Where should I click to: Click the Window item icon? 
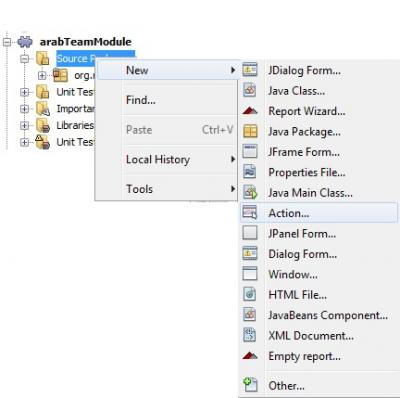coord(250,274)
